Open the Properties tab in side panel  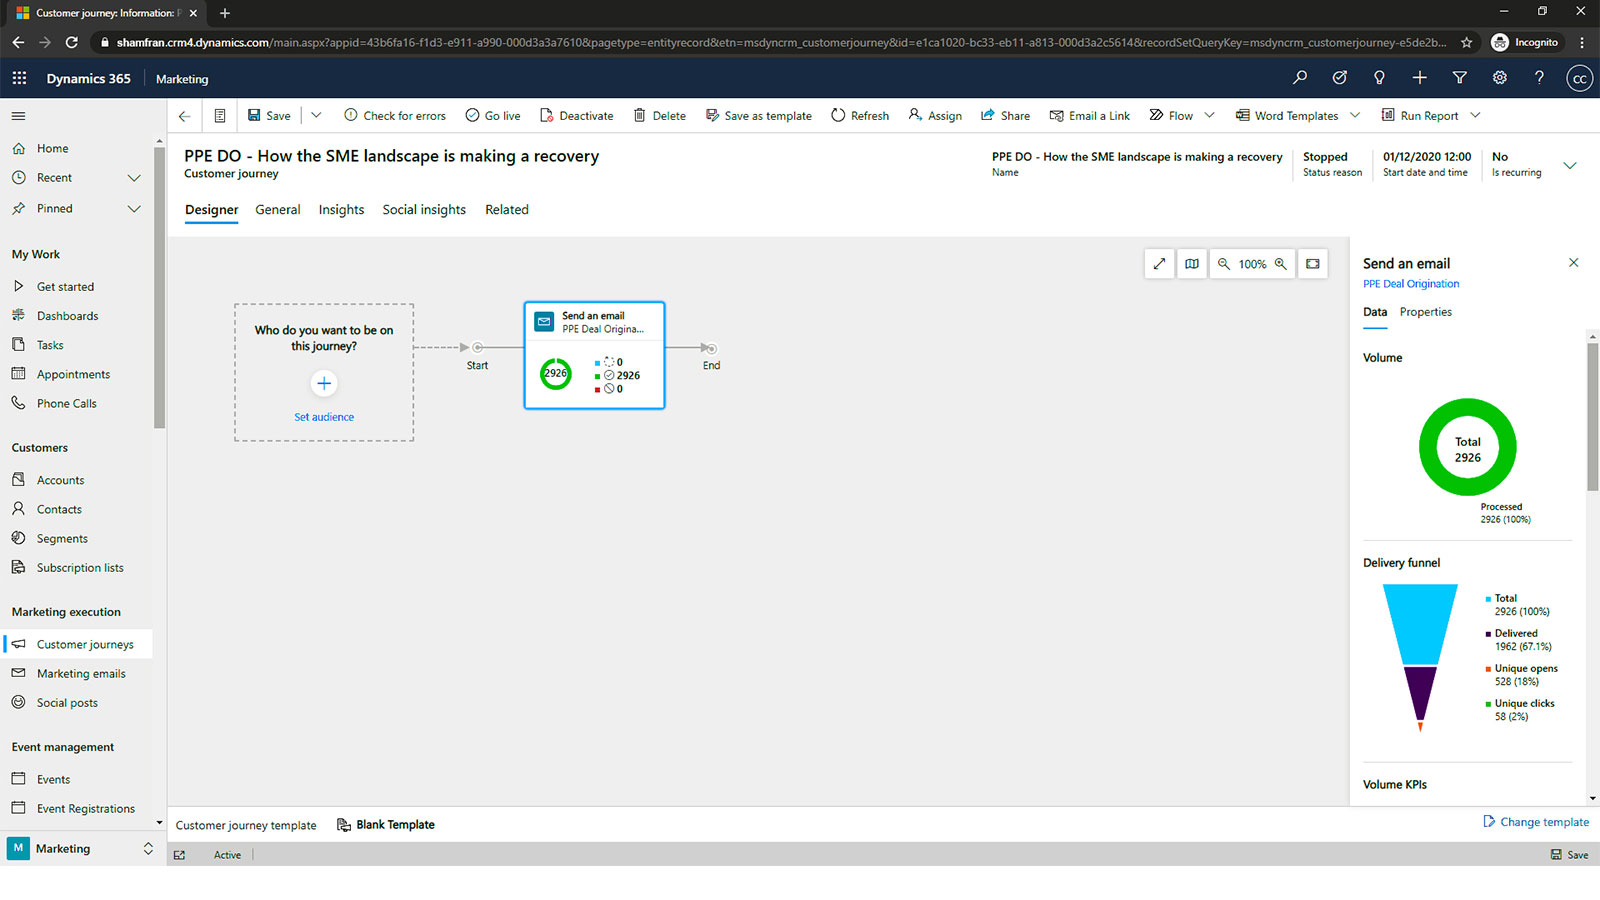(x=1425, y=312)
